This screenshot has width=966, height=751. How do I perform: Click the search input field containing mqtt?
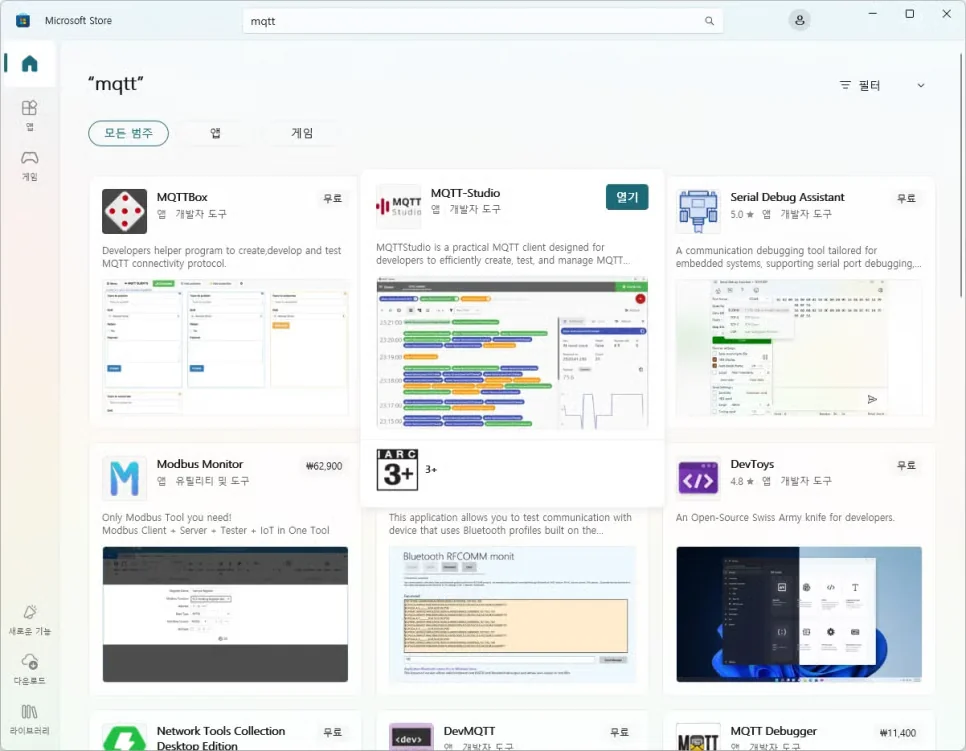(x=482, y=21)
